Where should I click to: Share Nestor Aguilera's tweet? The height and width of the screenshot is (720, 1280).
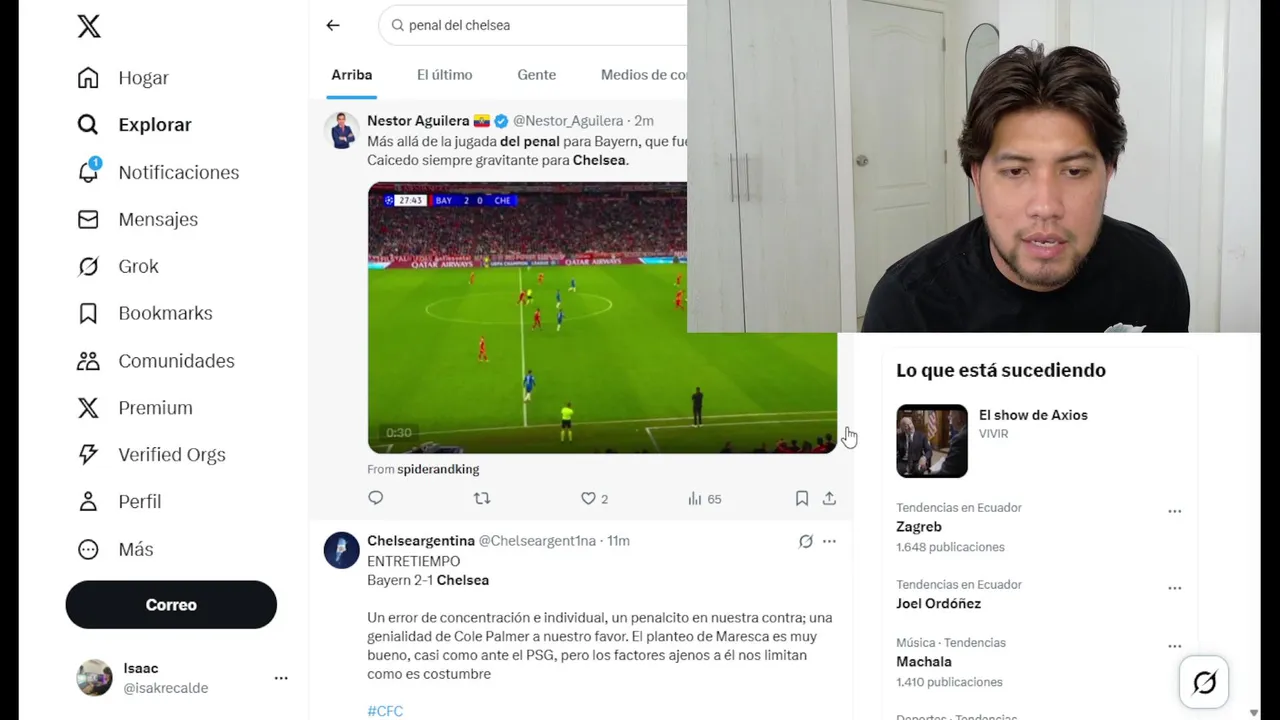(829, 498)
